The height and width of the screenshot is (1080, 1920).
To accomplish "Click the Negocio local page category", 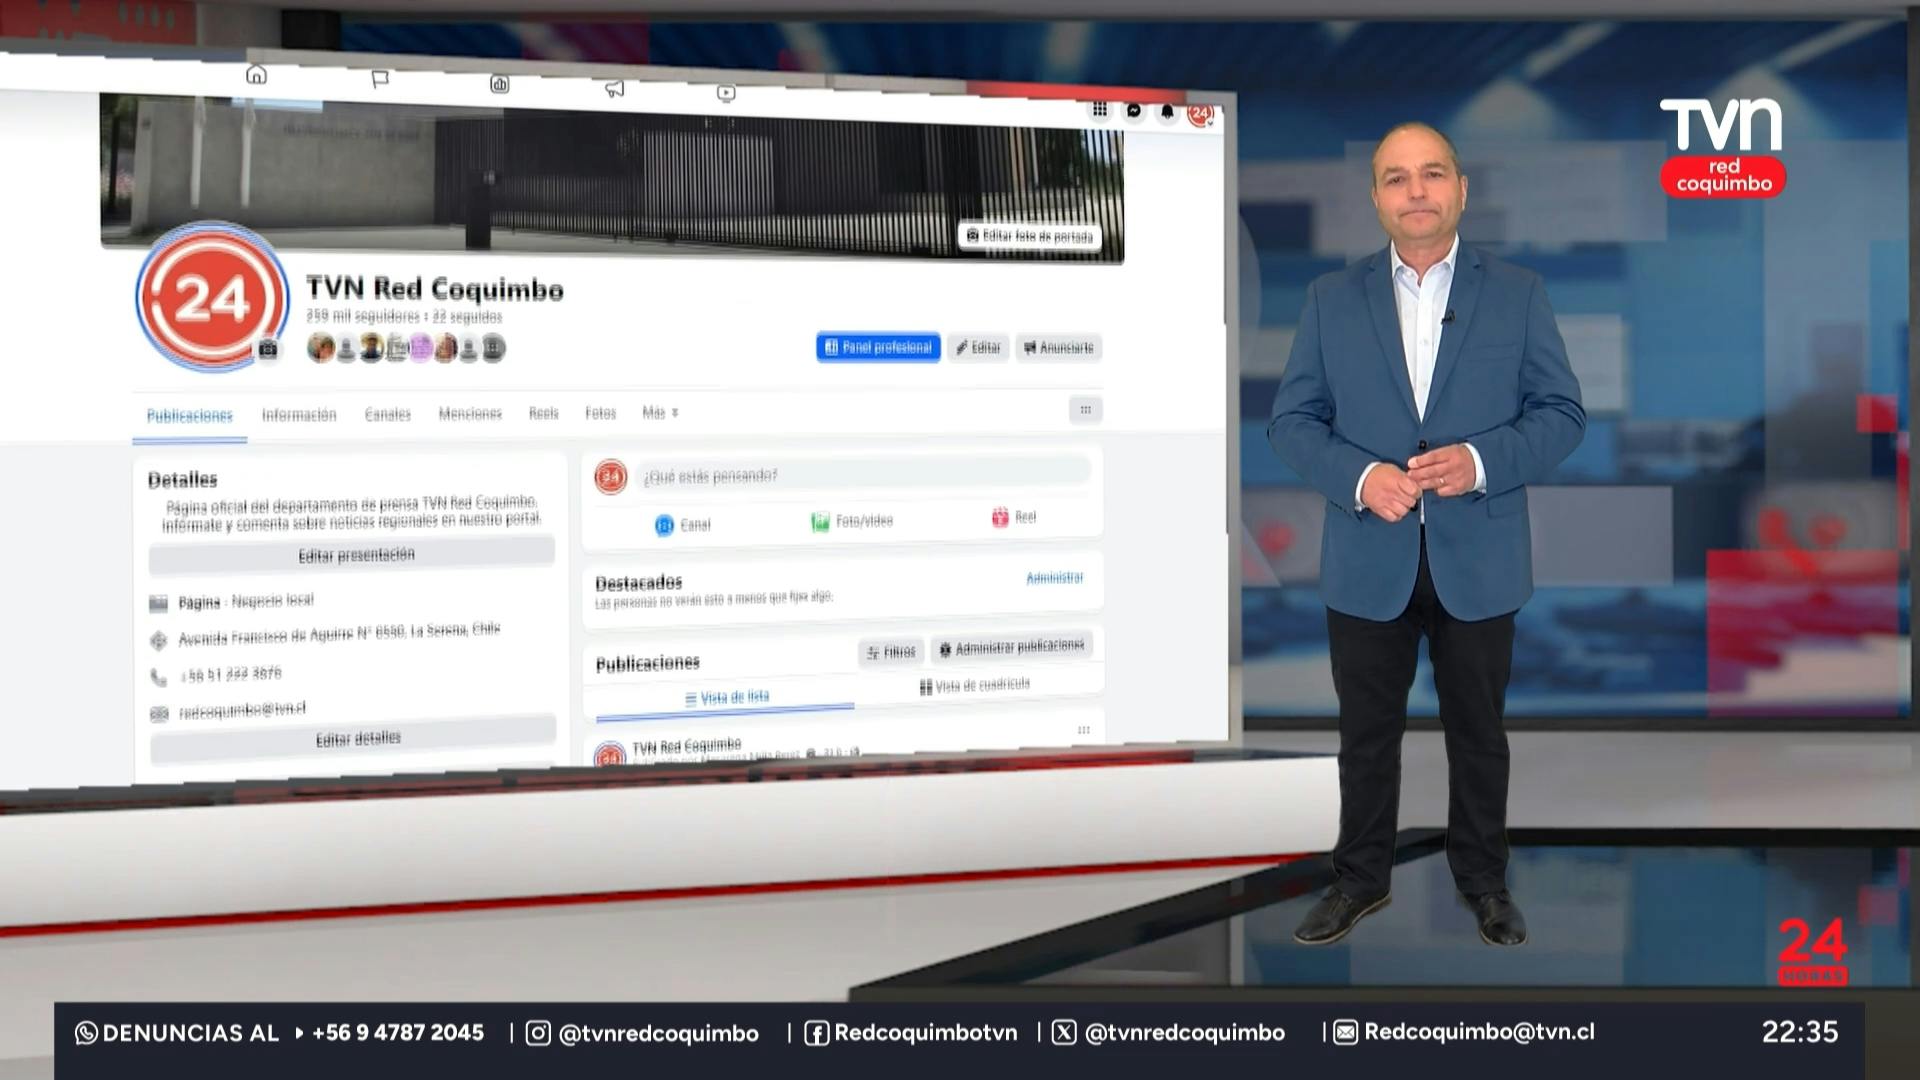I will pos(272,600).
